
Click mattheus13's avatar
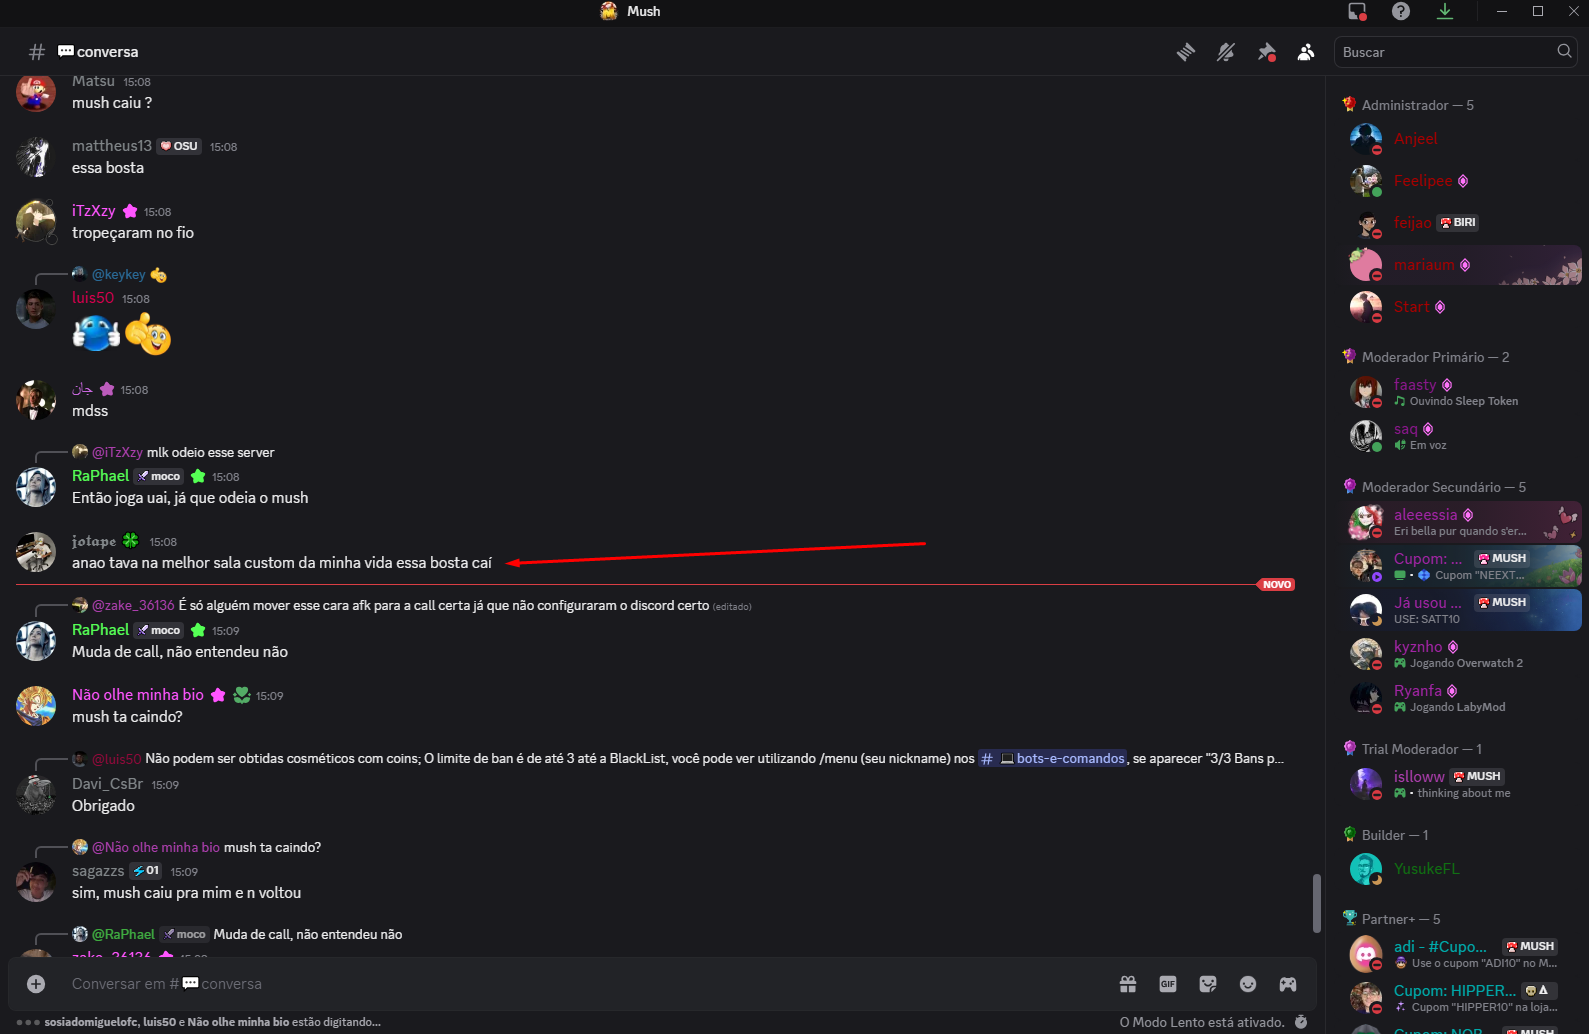(36, 157)
